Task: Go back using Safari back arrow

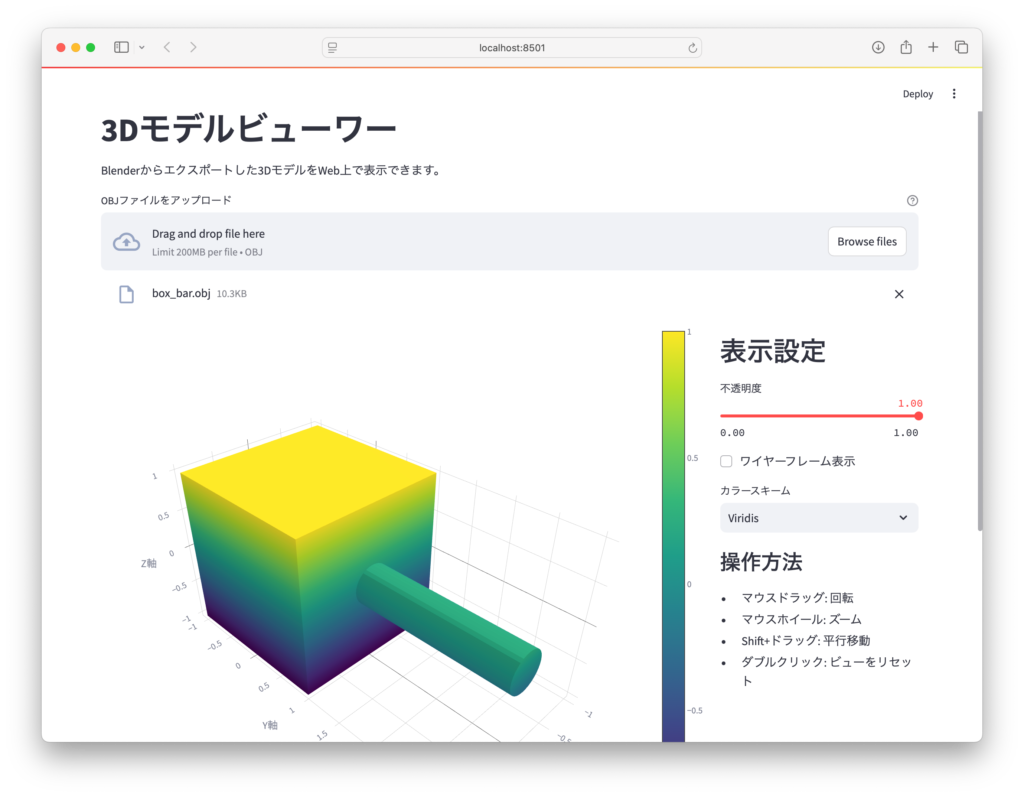Action: coord(167,47)
